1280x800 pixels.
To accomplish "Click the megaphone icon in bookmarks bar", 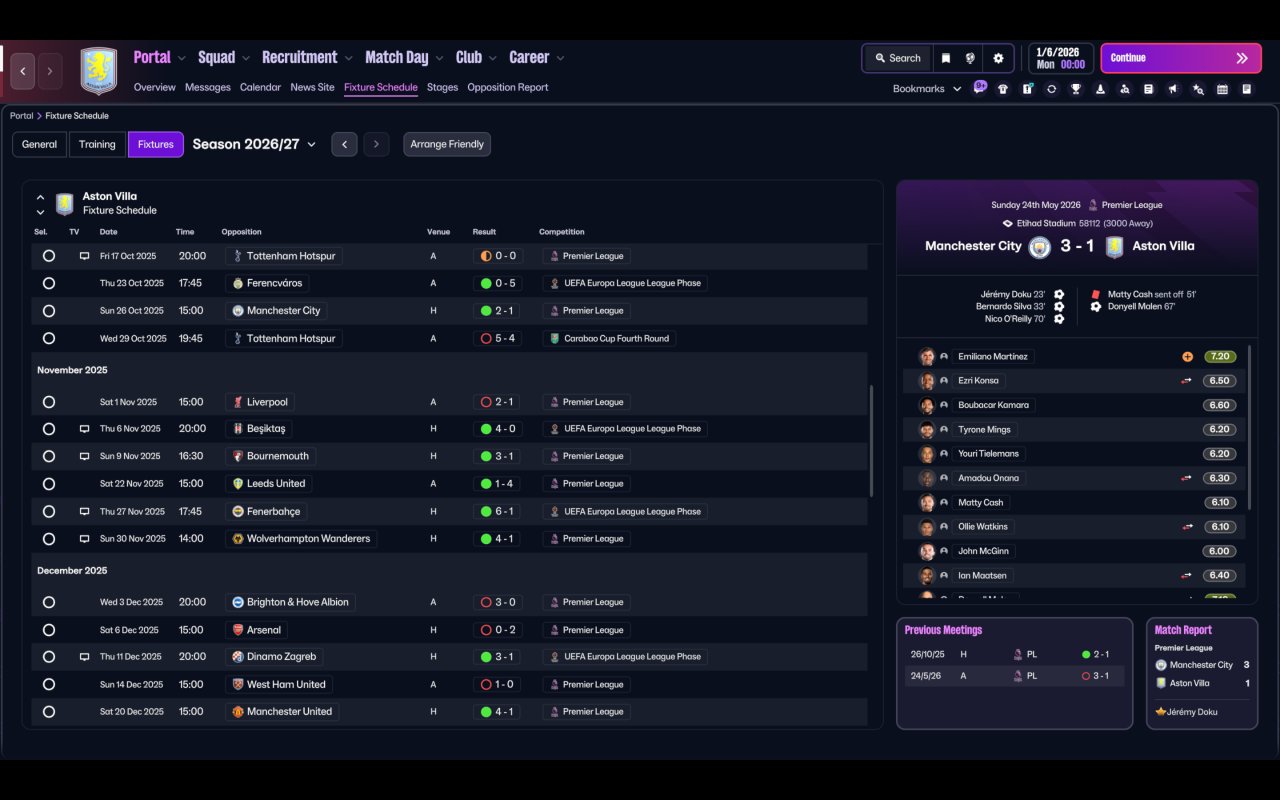I will click(1173, 89).
